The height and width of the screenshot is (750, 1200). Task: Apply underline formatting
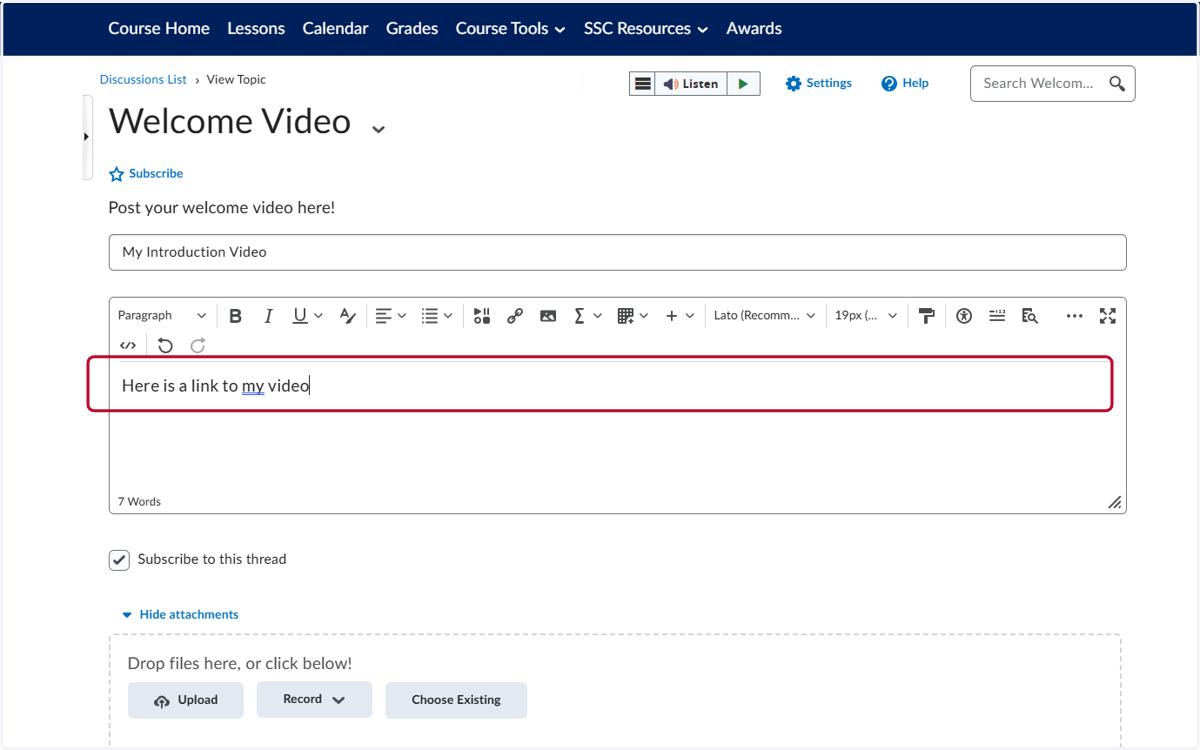click(x=300, y=316)
